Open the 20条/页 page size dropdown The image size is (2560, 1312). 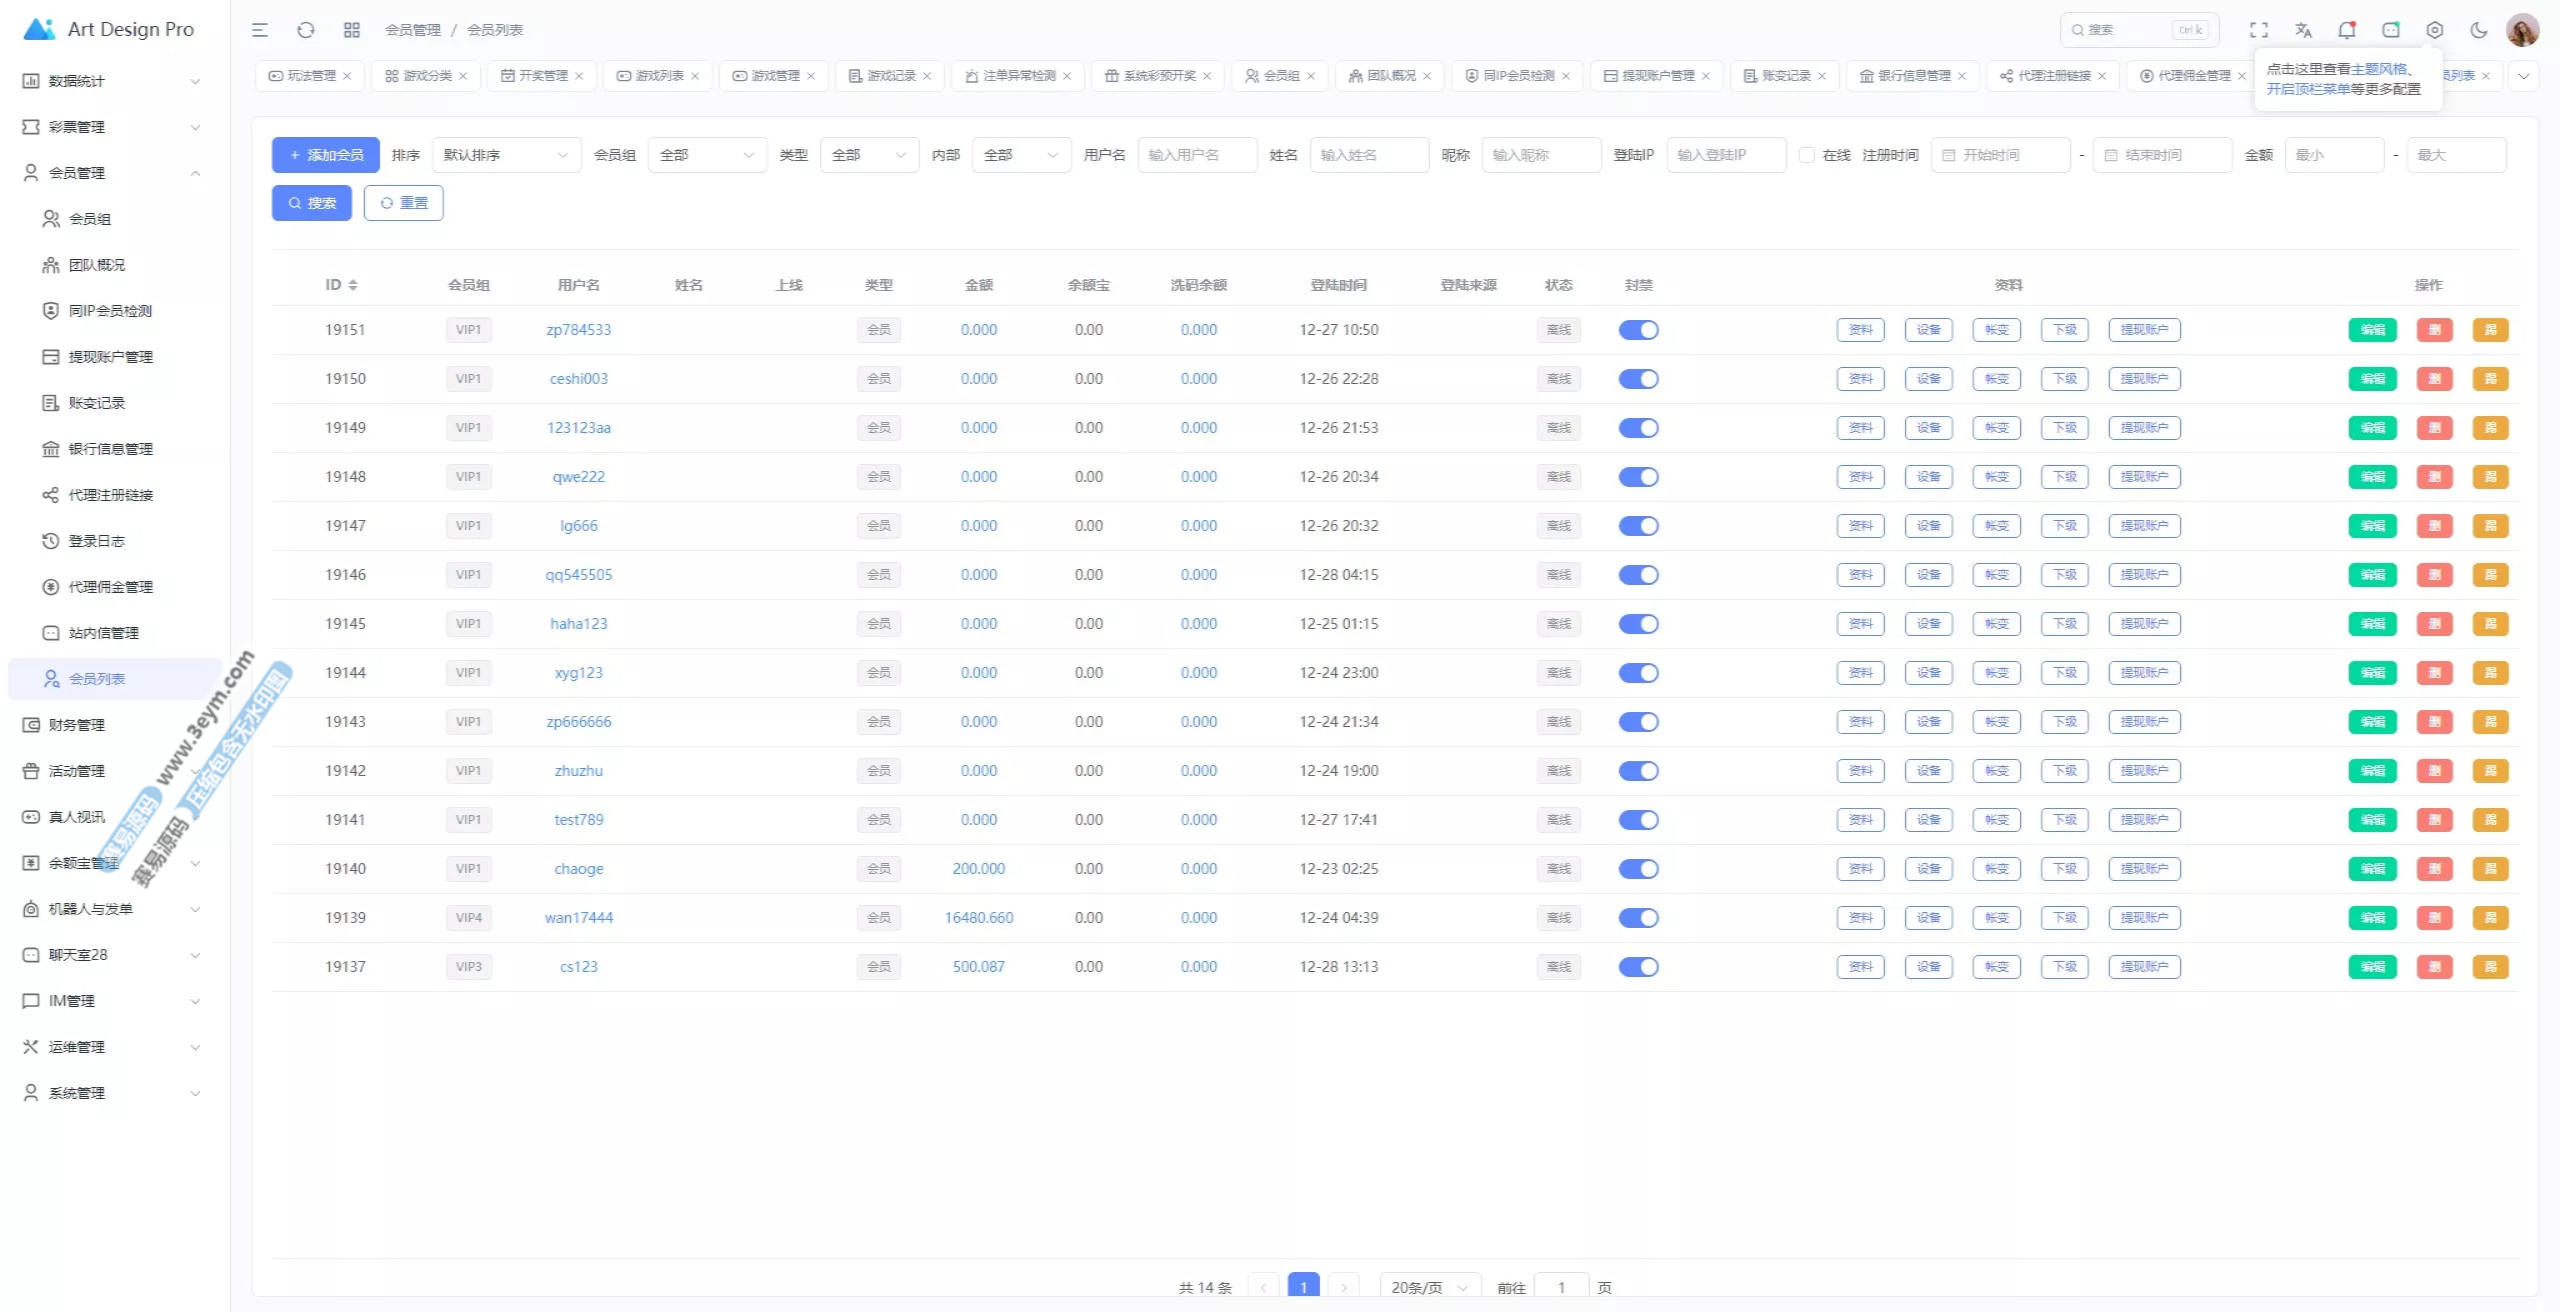[x=1428, y=1287]
